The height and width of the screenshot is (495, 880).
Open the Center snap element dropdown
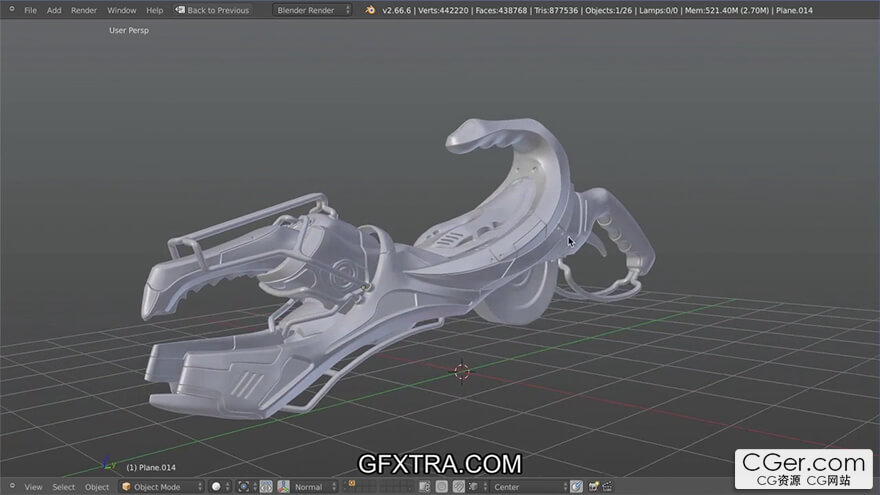pyautogui.click(x=526, y=487)
